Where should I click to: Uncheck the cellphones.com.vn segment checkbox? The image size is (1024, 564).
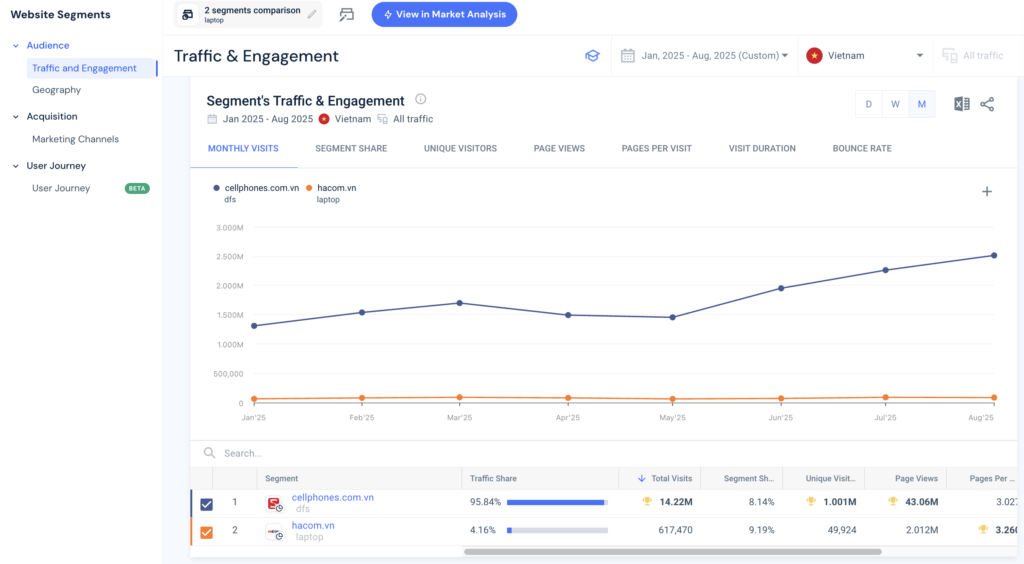[x=206, y=504]
